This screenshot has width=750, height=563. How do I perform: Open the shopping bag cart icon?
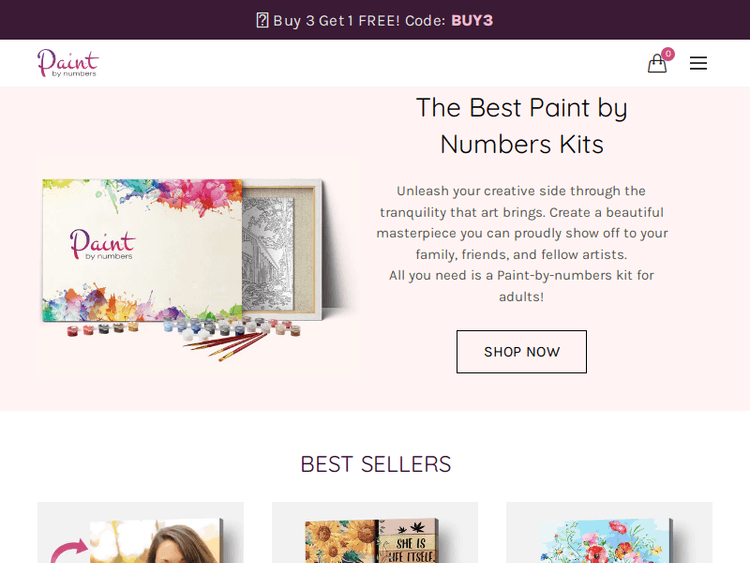(656, 64)
